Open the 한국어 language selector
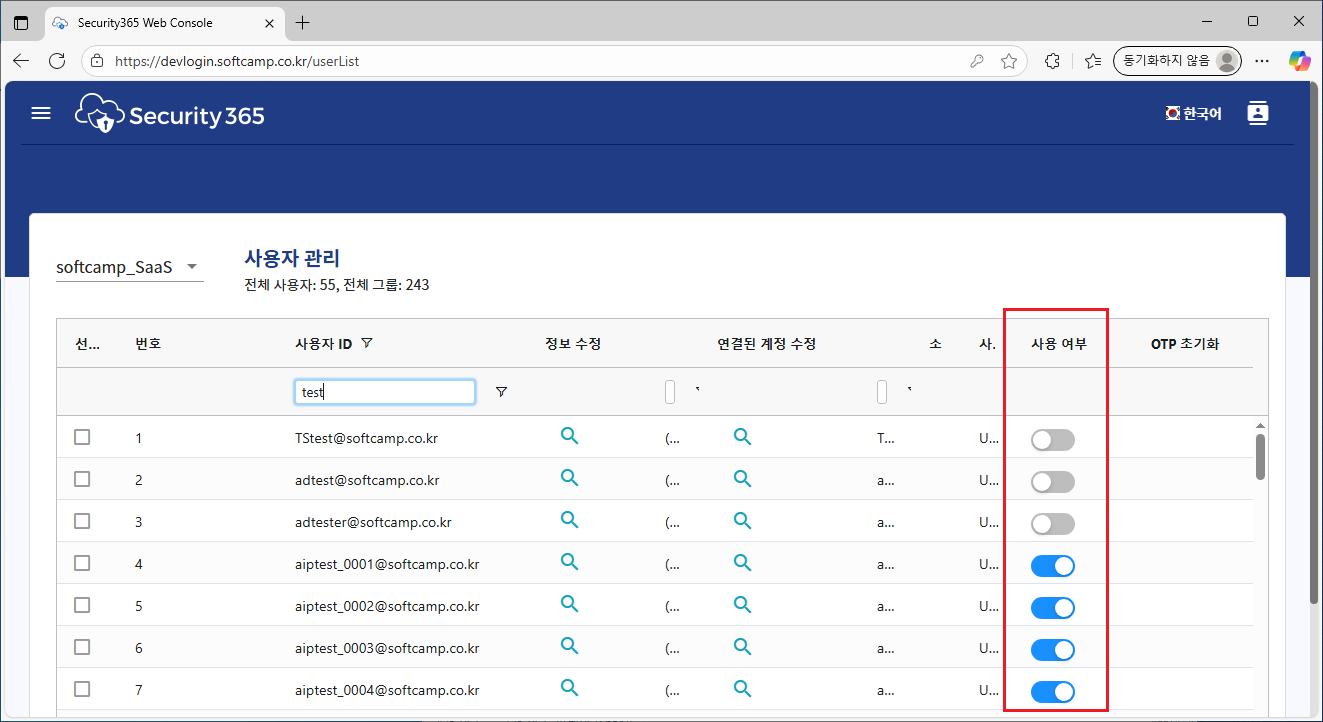This screenshot has height=722, width=1323. (x=1193, y=114)
